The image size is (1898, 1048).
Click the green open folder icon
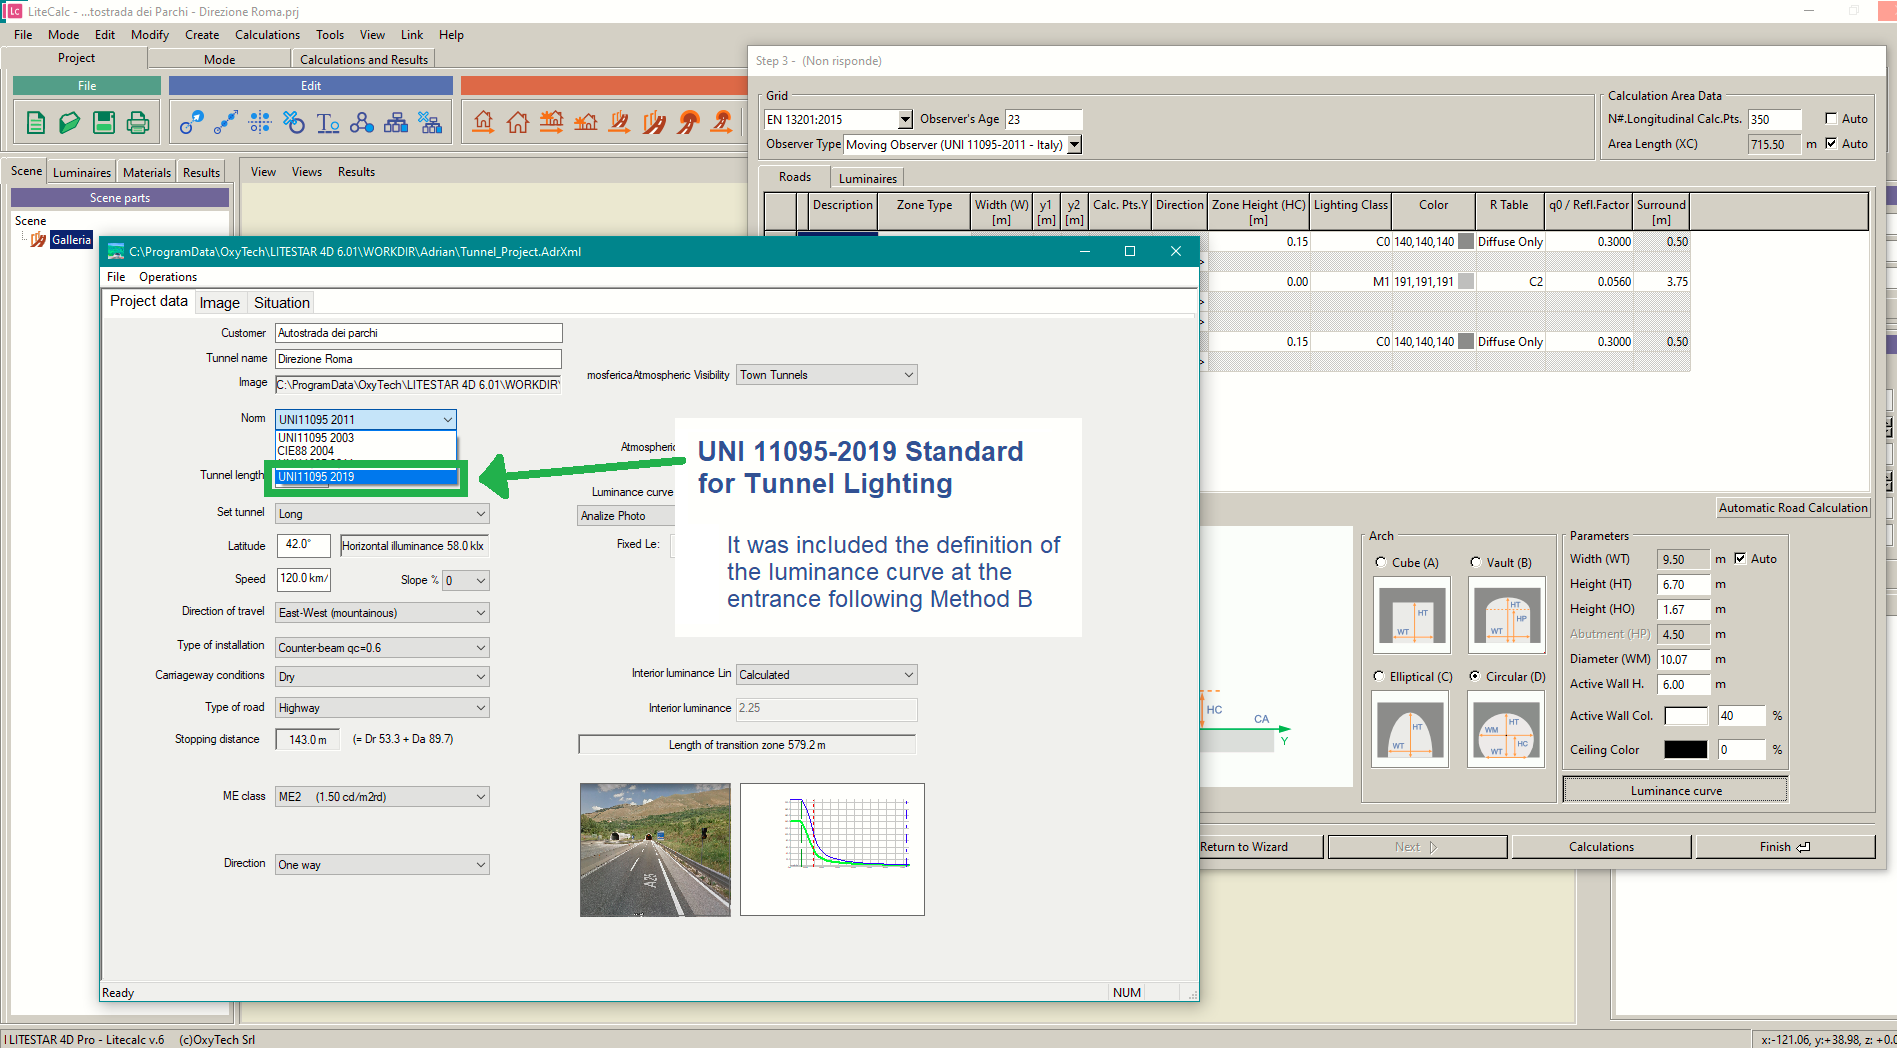[x=70, y=123]
